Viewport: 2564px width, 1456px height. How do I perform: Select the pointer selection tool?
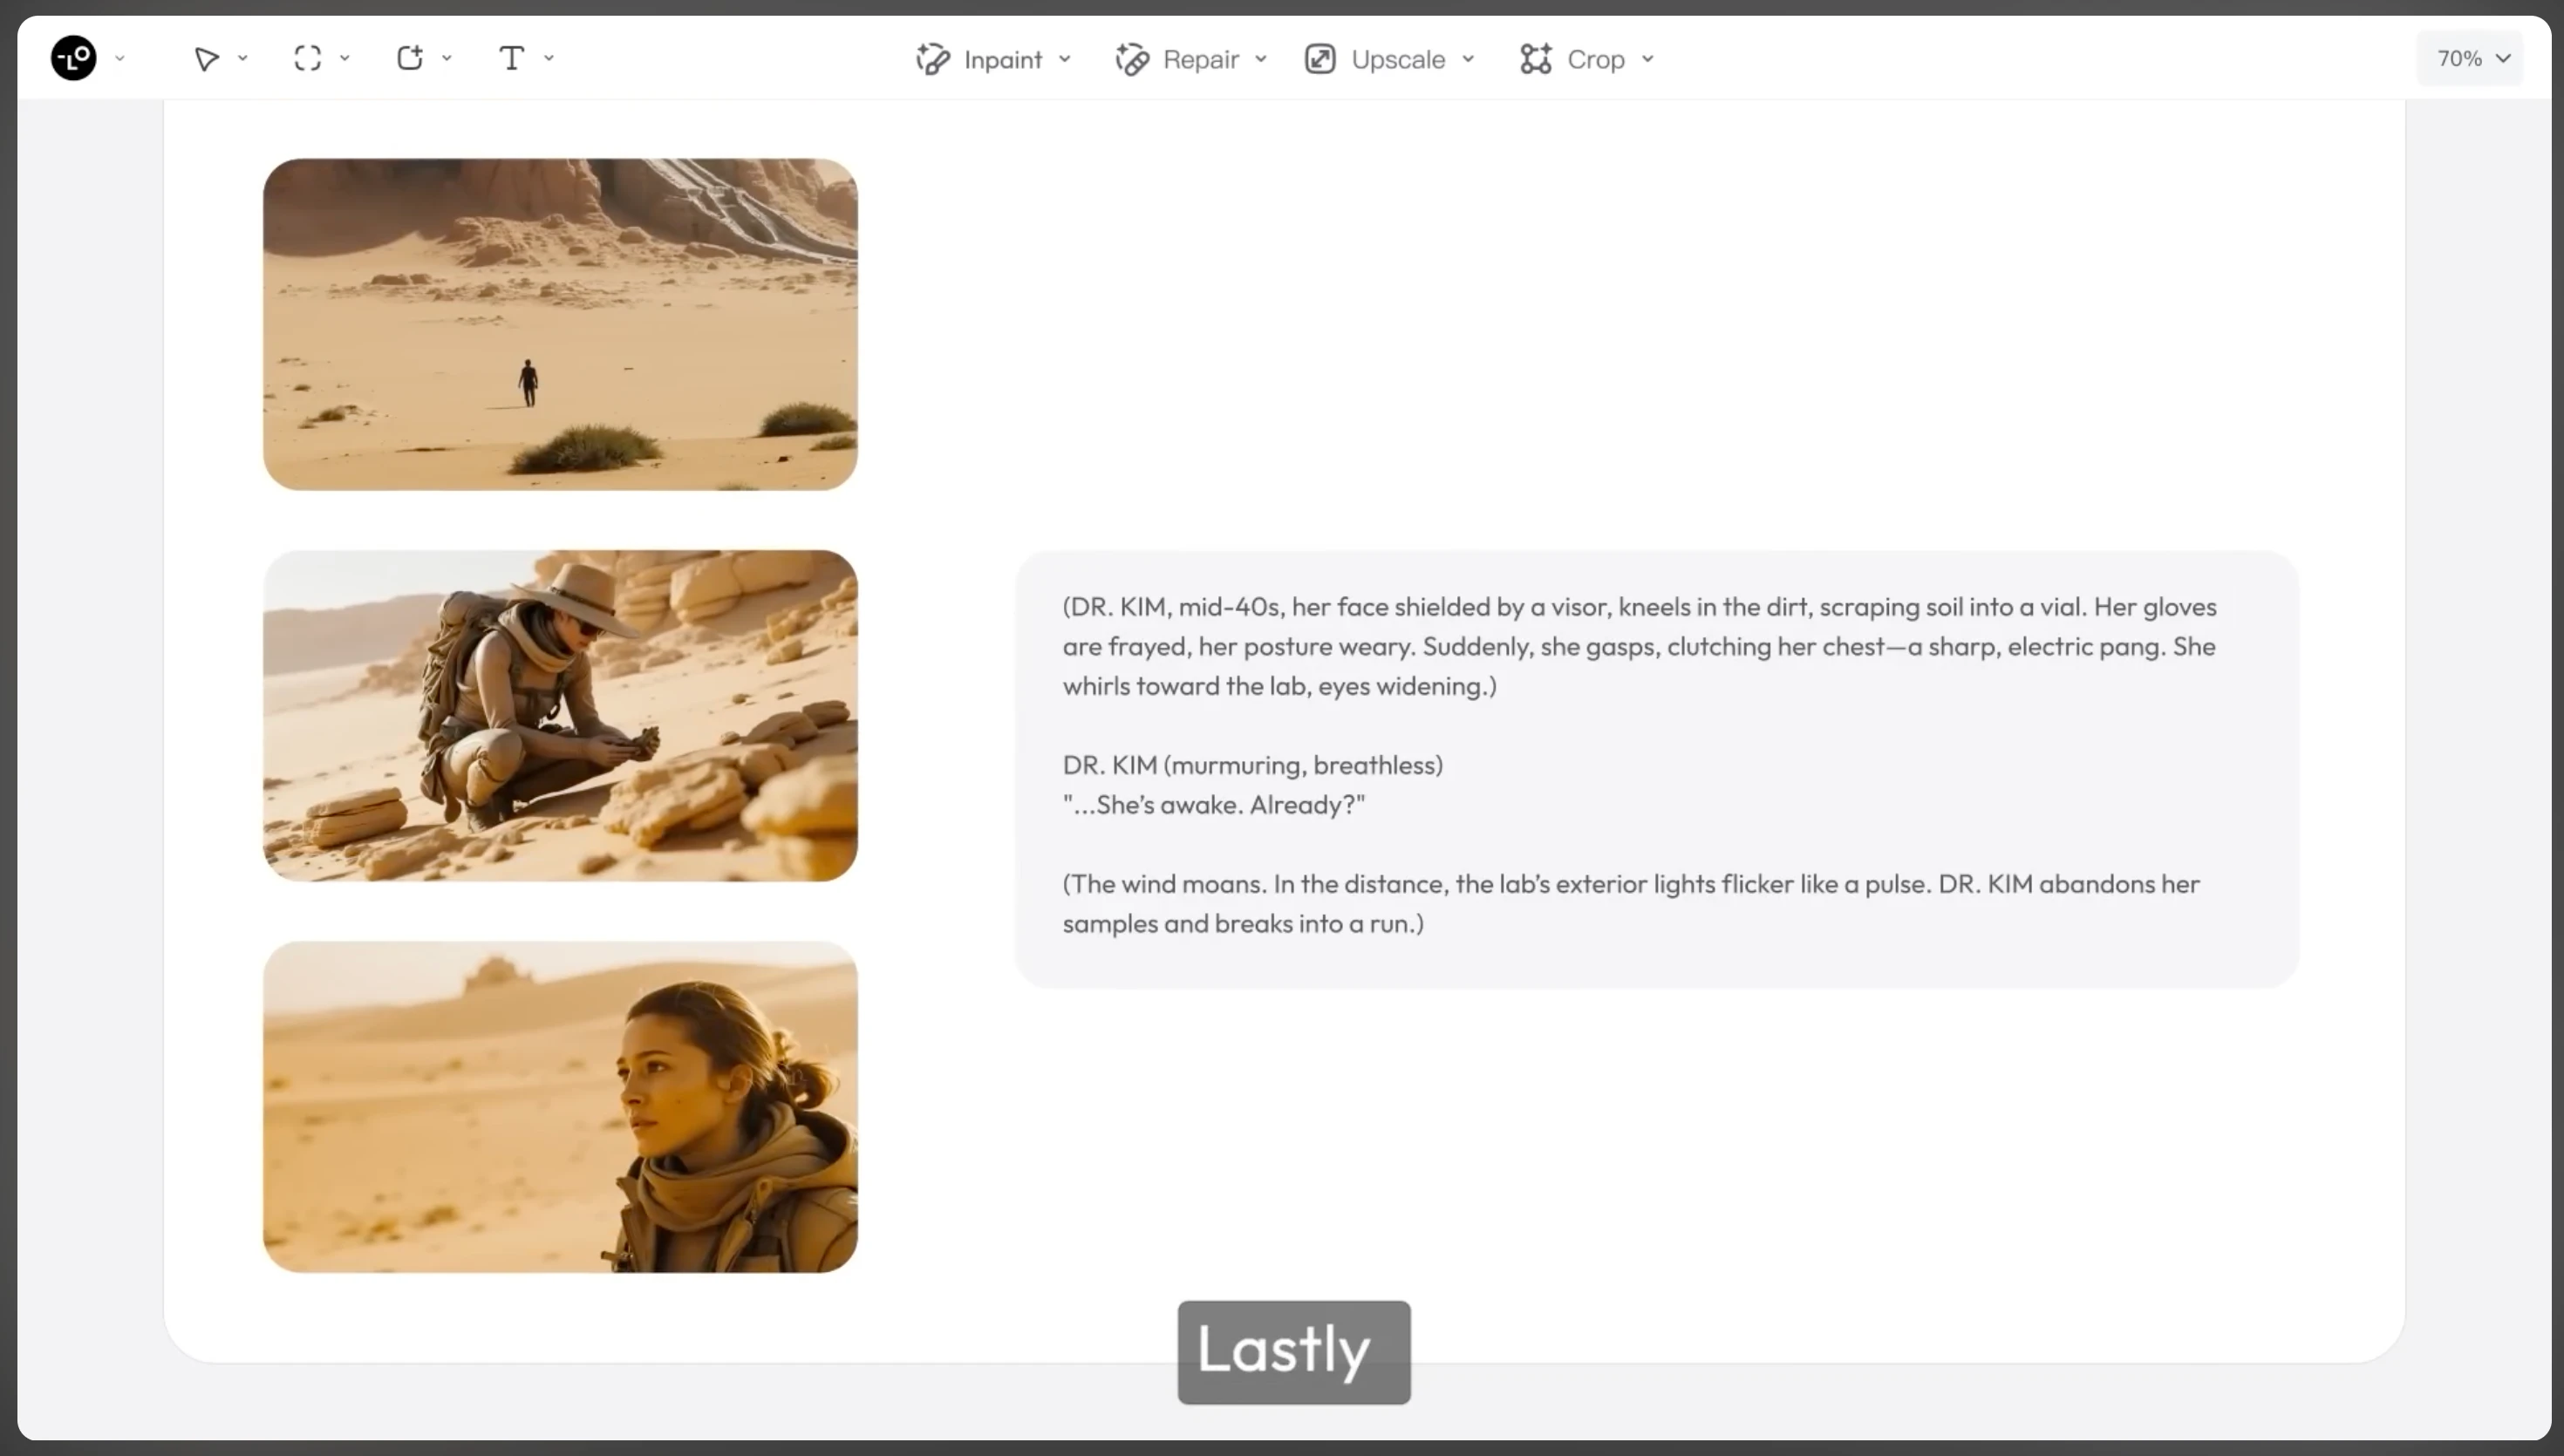(x=207, y=59)
